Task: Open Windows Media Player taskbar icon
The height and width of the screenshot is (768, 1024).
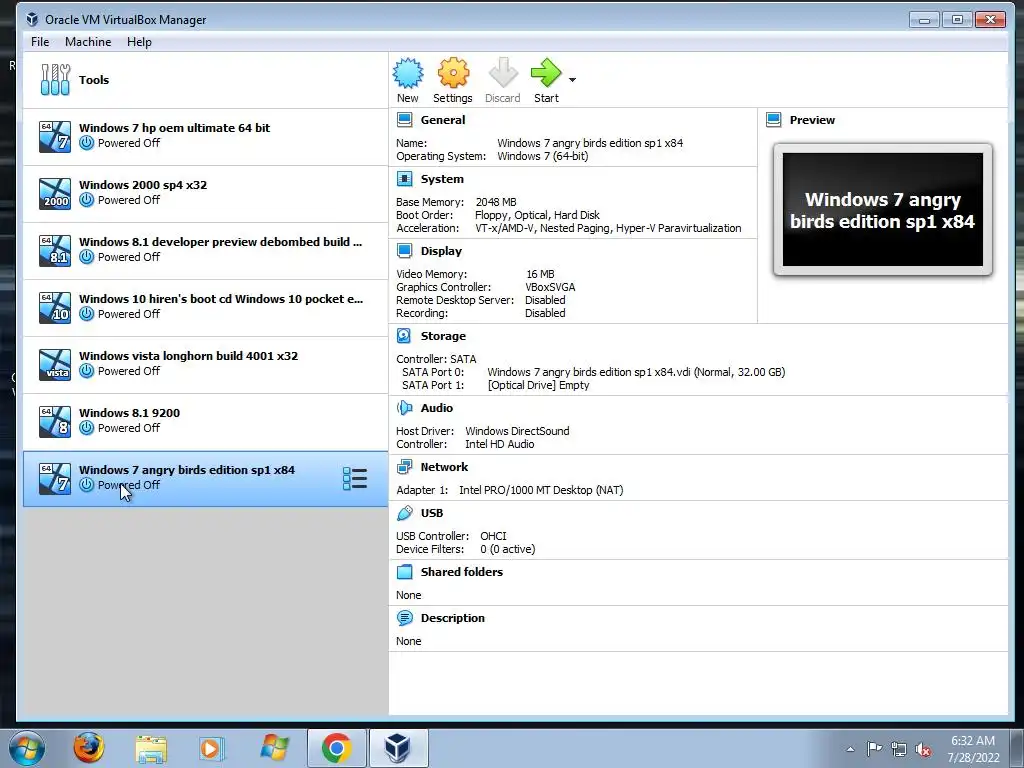Action: pyautogui.click(x=211, y=748)
